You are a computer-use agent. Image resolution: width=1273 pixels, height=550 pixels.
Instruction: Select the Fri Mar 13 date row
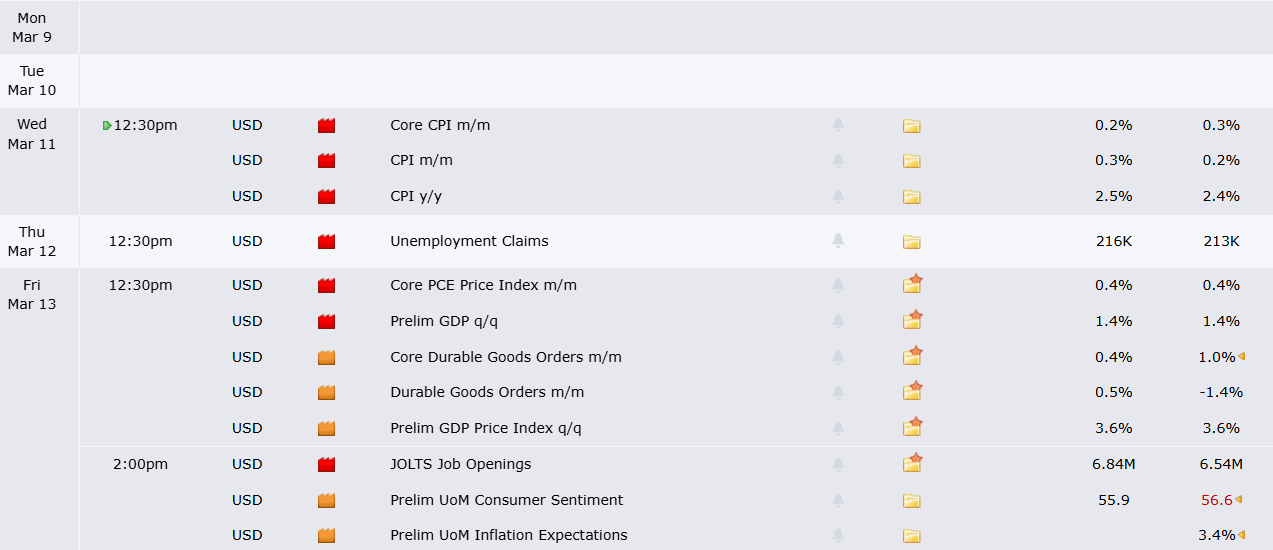pyautogui.click(x=32, y=294)
